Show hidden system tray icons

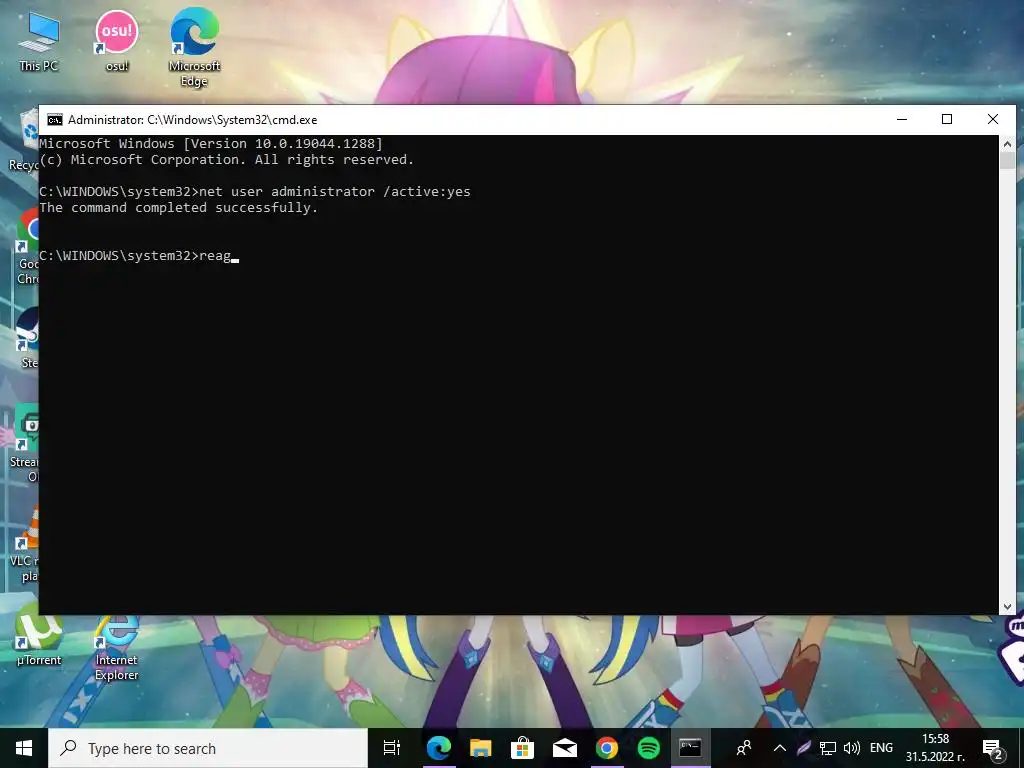(780, 748)
